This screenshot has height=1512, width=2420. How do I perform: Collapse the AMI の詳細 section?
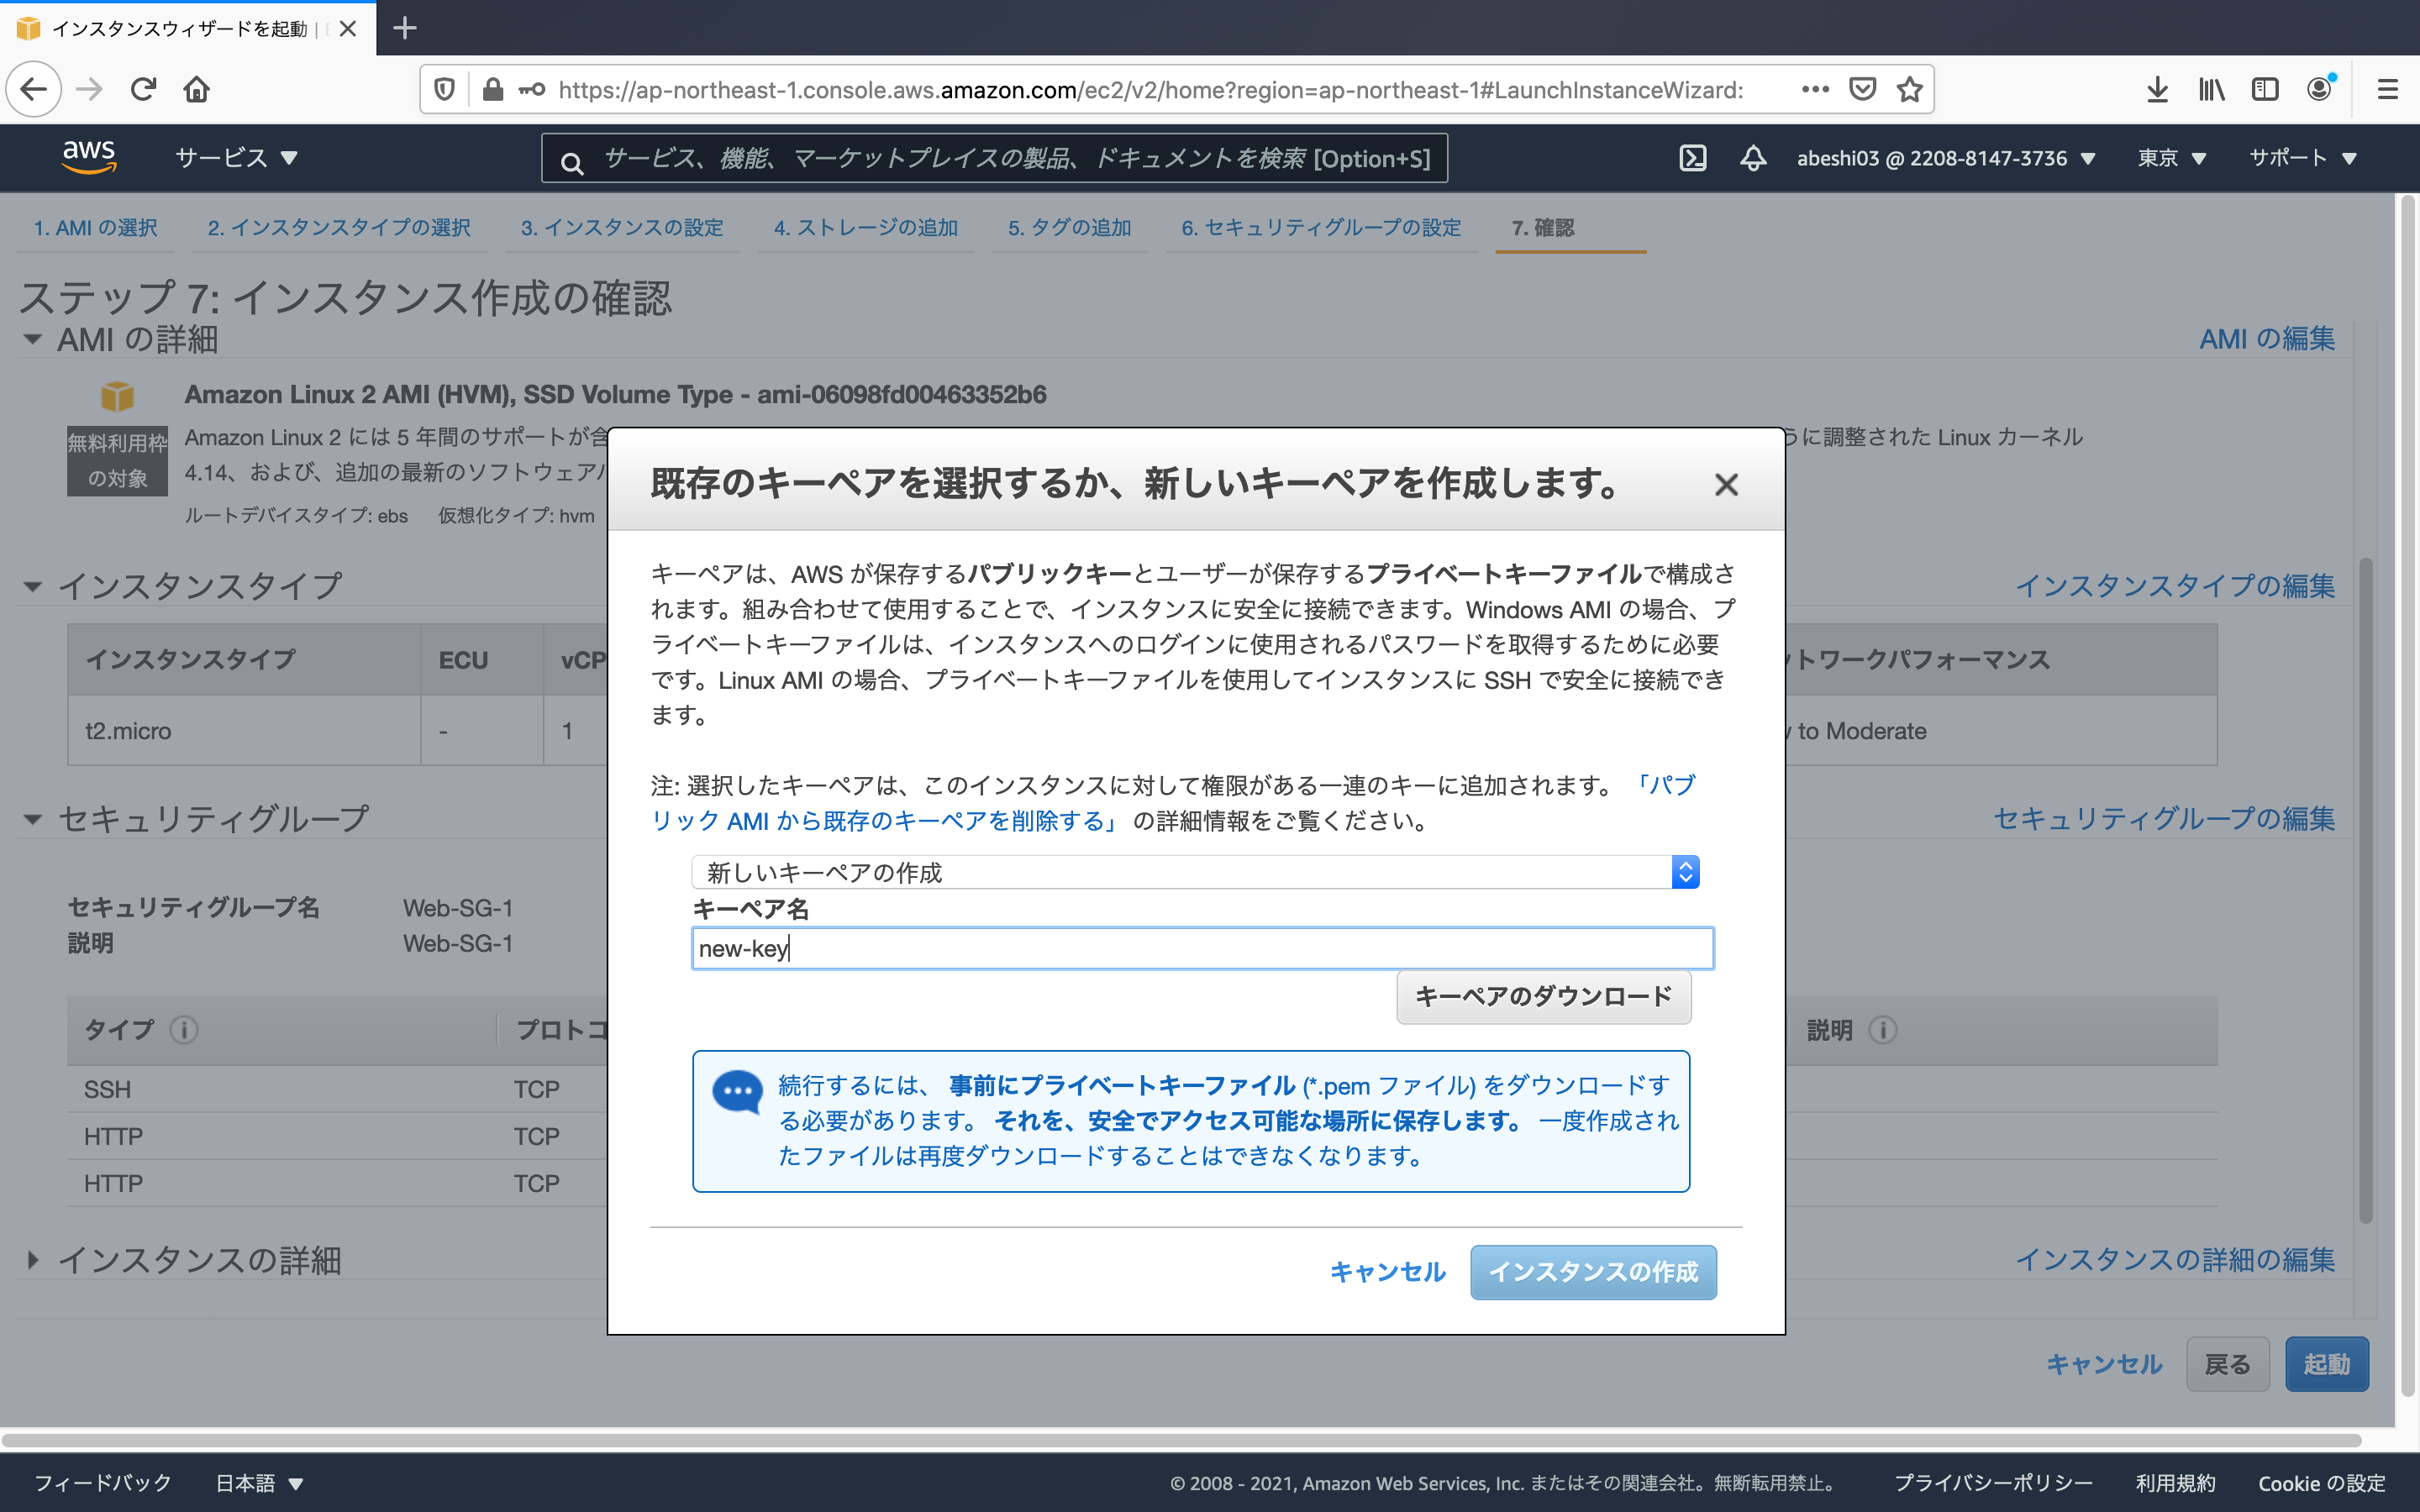click(x=31, y=339)
